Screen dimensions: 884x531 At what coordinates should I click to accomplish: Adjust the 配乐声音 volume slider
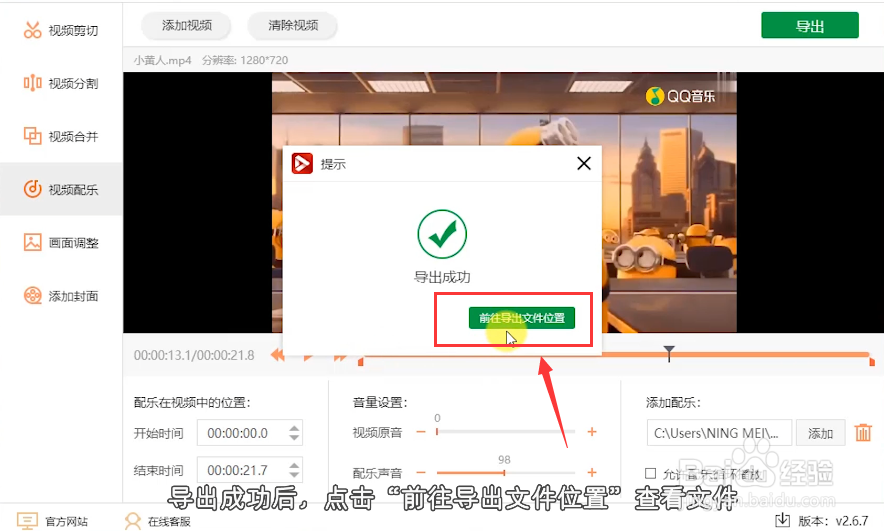(506, 472)
